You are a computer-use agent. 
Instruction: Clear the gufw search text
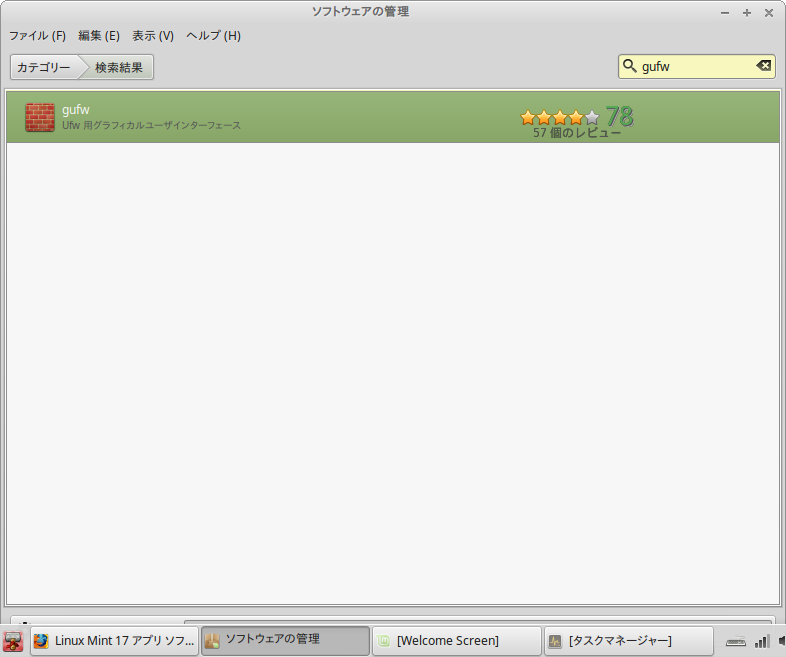pyautogui.click(x=763, y=66)
